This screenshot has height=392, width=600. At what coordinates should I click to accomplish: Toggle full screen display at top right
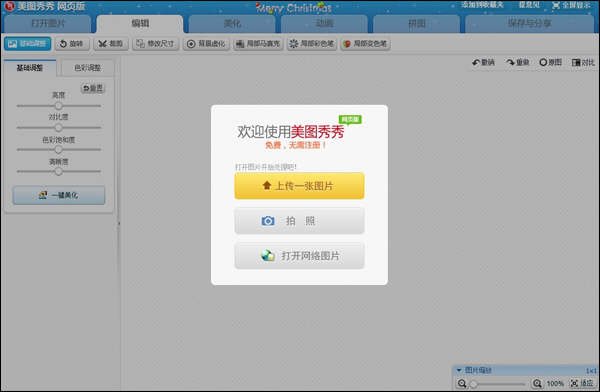click(x=571, y=5)
